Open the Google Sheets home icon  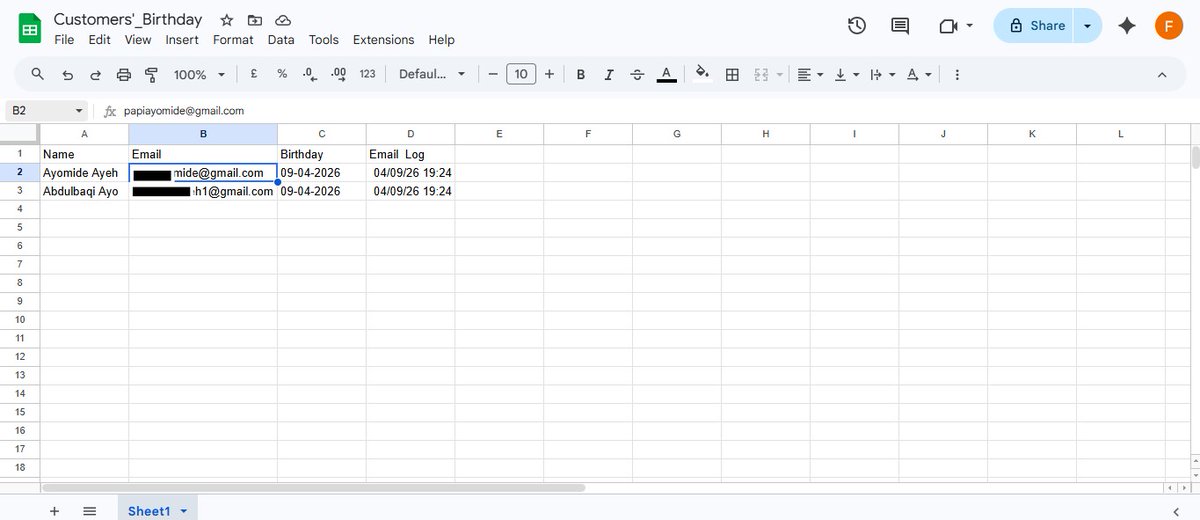coord(29,29)
